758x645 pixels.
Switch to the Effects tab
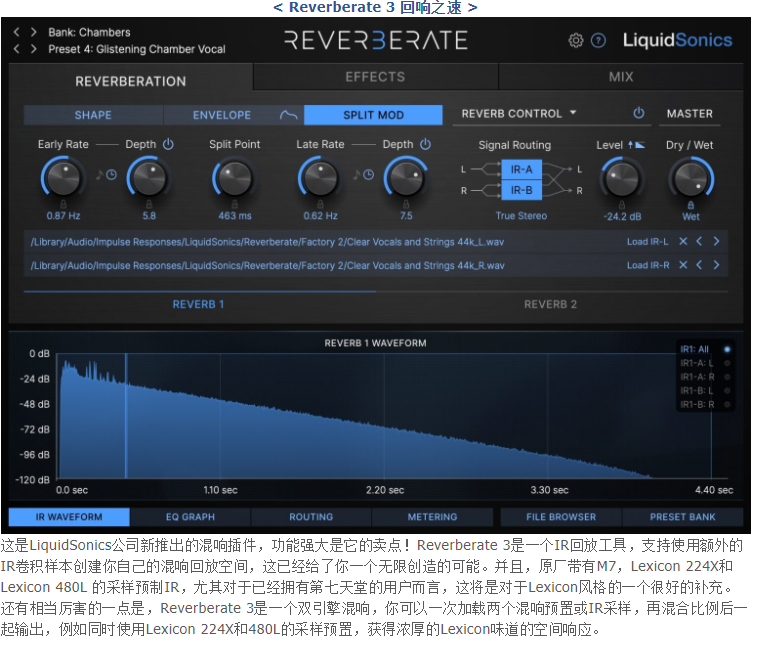click(375, 77)
